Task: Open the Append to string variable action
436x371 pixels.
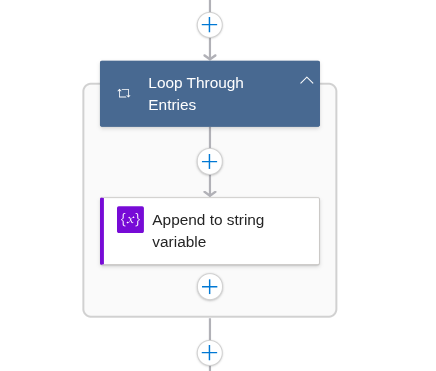Action: pyautogui.click(x=210, y=231)
